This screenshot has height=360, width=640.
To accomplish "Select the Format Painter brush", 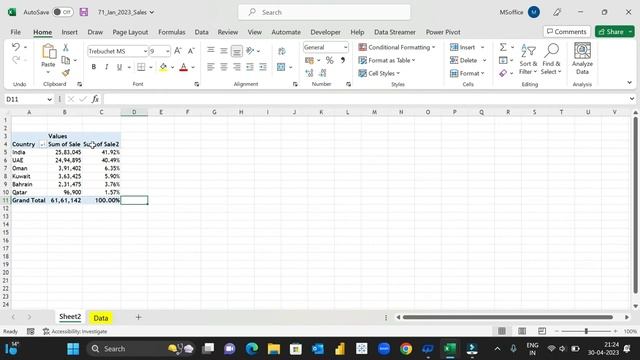I will (x=65, y=73).
